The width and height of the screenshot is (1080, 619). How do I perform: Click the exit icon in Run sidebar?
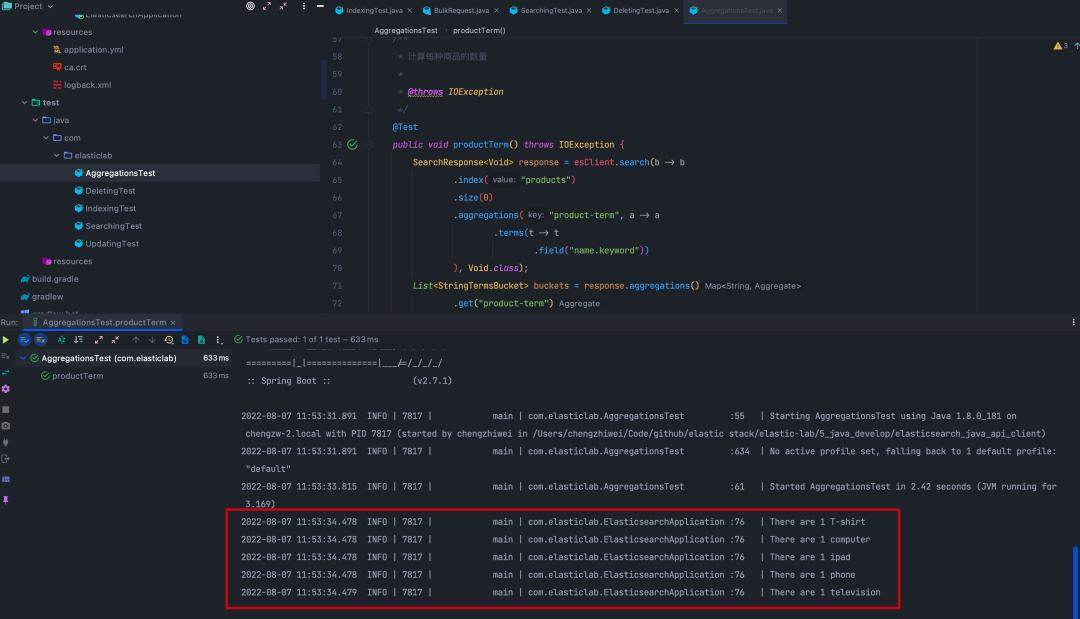coord(6,459)
